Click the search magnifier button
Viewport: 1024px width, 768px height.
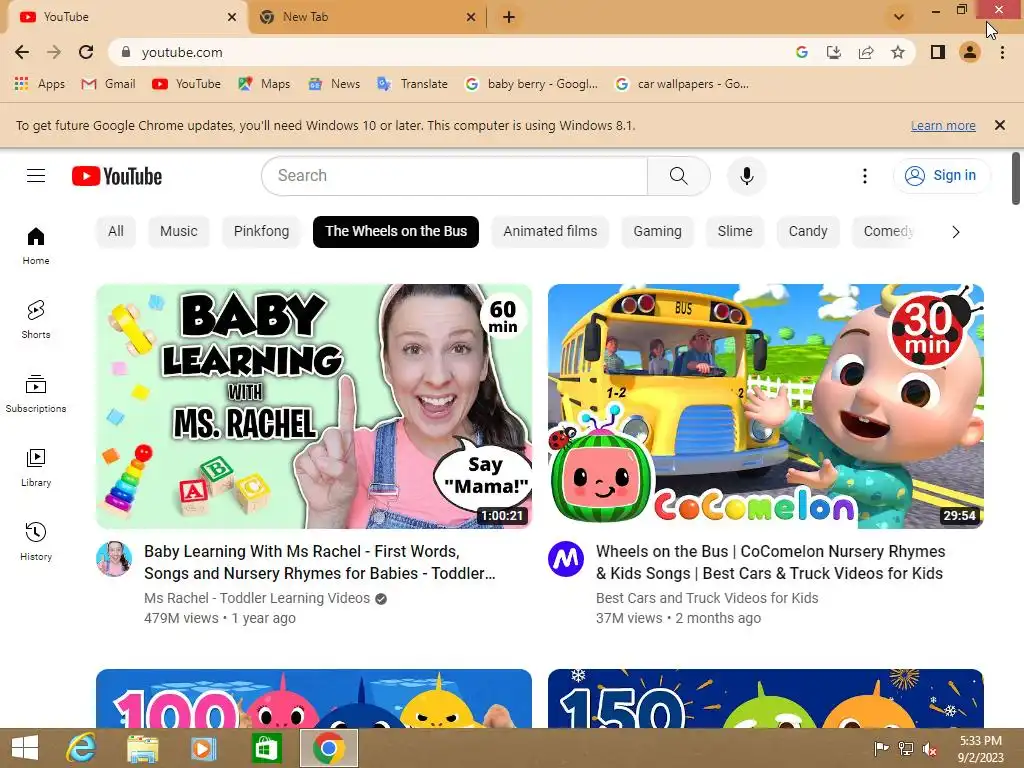point(679,176)
